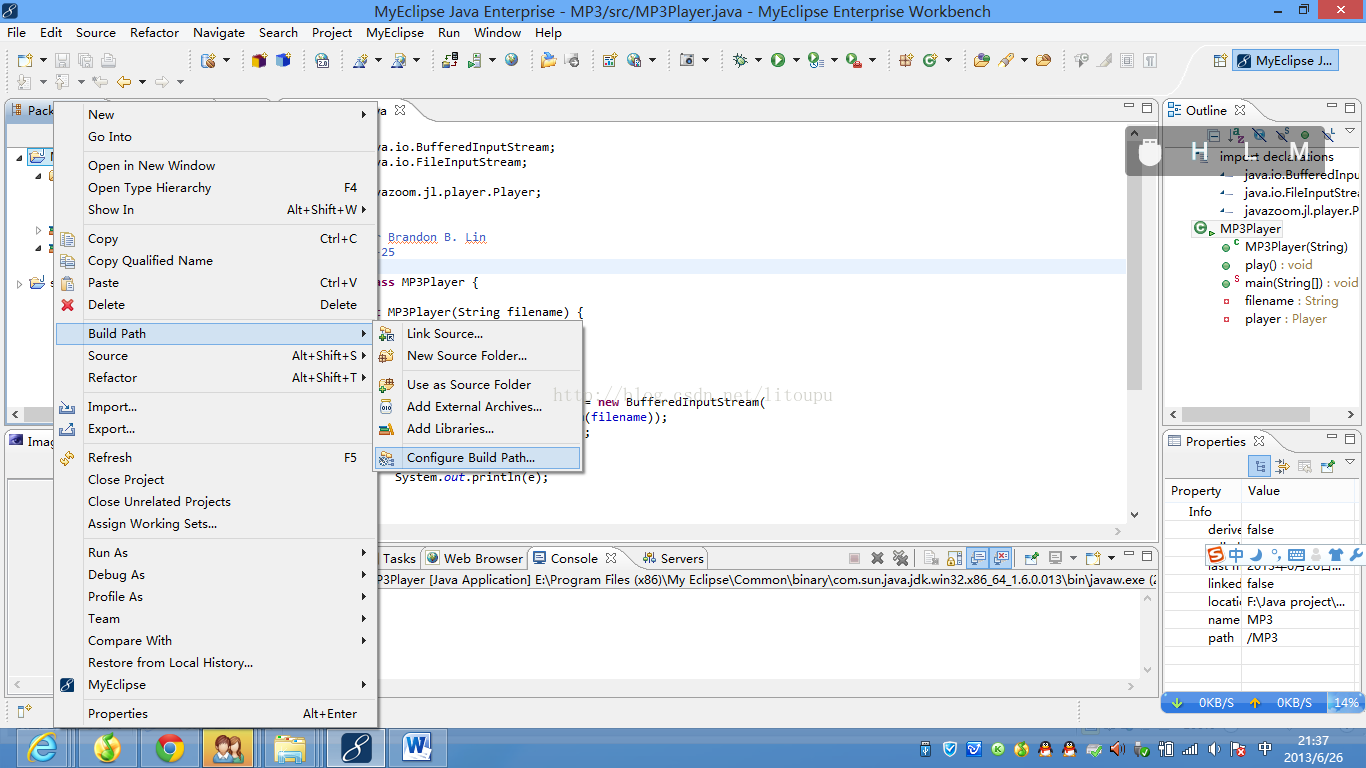Viewport: 1366px width, 768px height.
Task: Select Properties in context menu
Action: [x=216, y=714]
